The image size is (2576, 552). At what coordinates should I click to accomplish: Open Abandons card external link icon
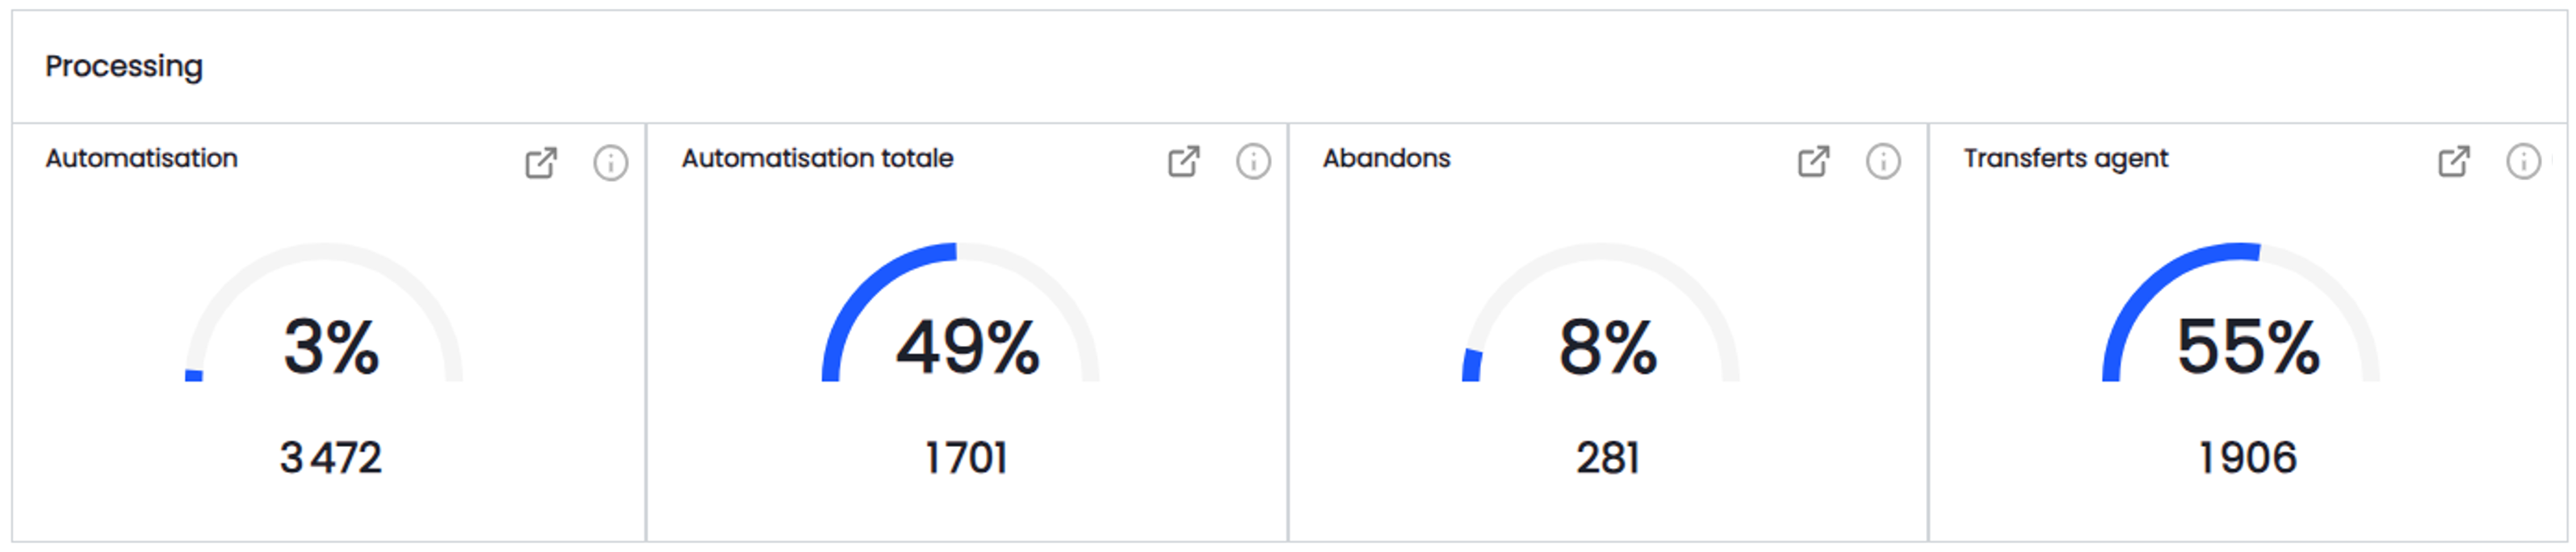click(1813, 161)
